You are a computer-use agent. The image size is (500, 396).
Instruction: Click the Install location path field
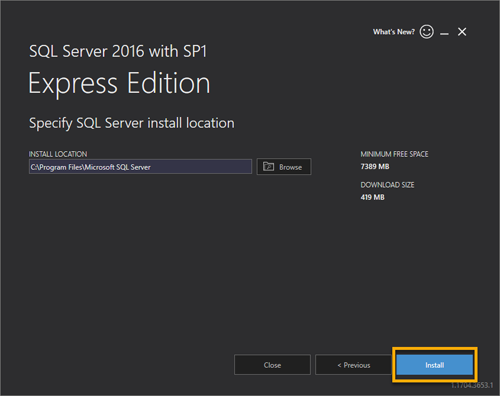140,167
